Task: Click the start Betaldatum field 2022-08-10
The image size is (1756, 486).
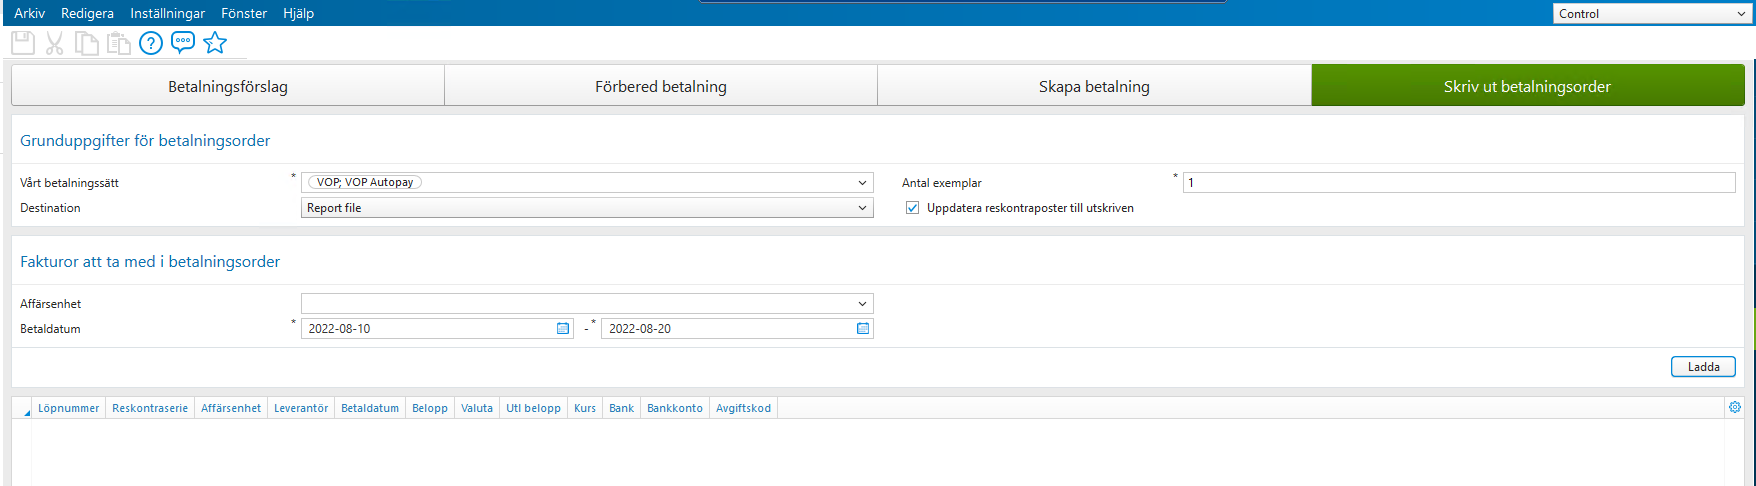Action: click(x=437, y=328)
